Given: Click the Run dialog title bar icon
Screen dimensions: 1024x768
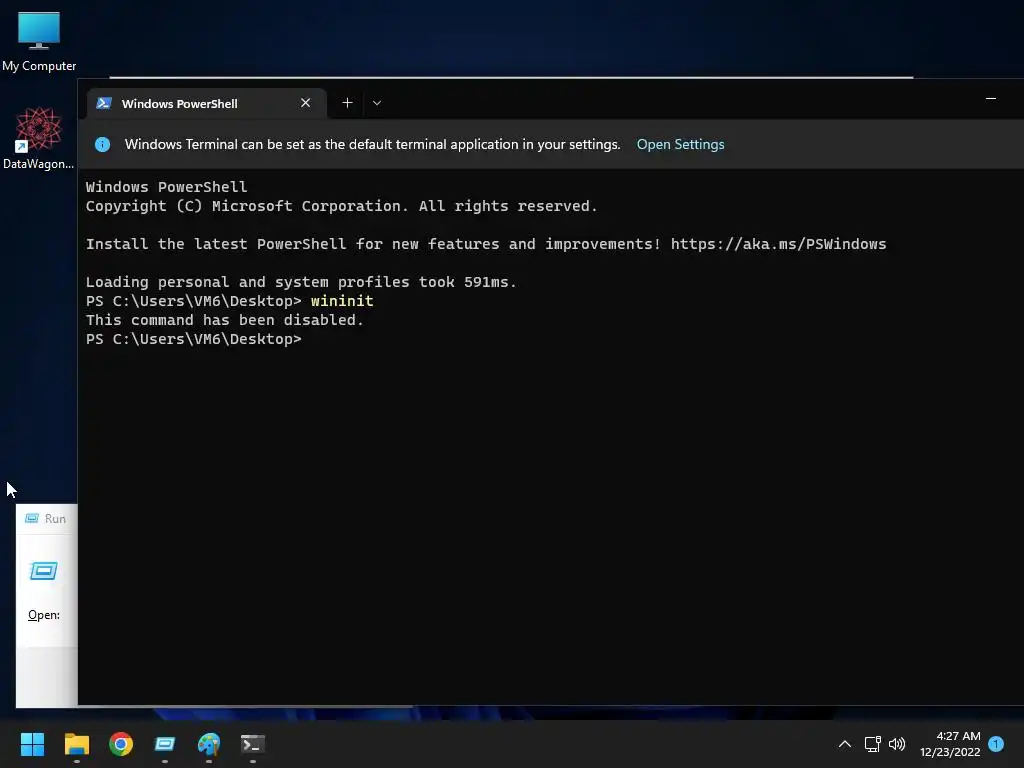Looking at the screenshot, I should coord(31,519).
